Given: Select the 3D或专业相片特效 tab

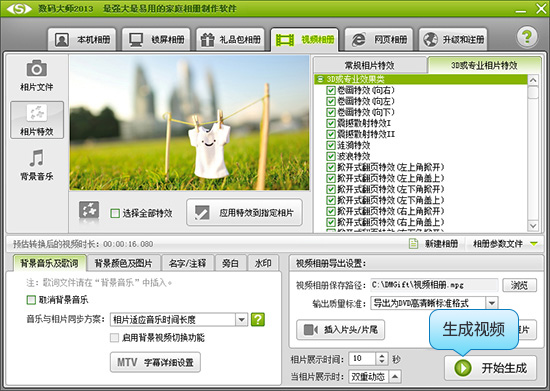Looking at the screenshot, I should tap(484, 65).
